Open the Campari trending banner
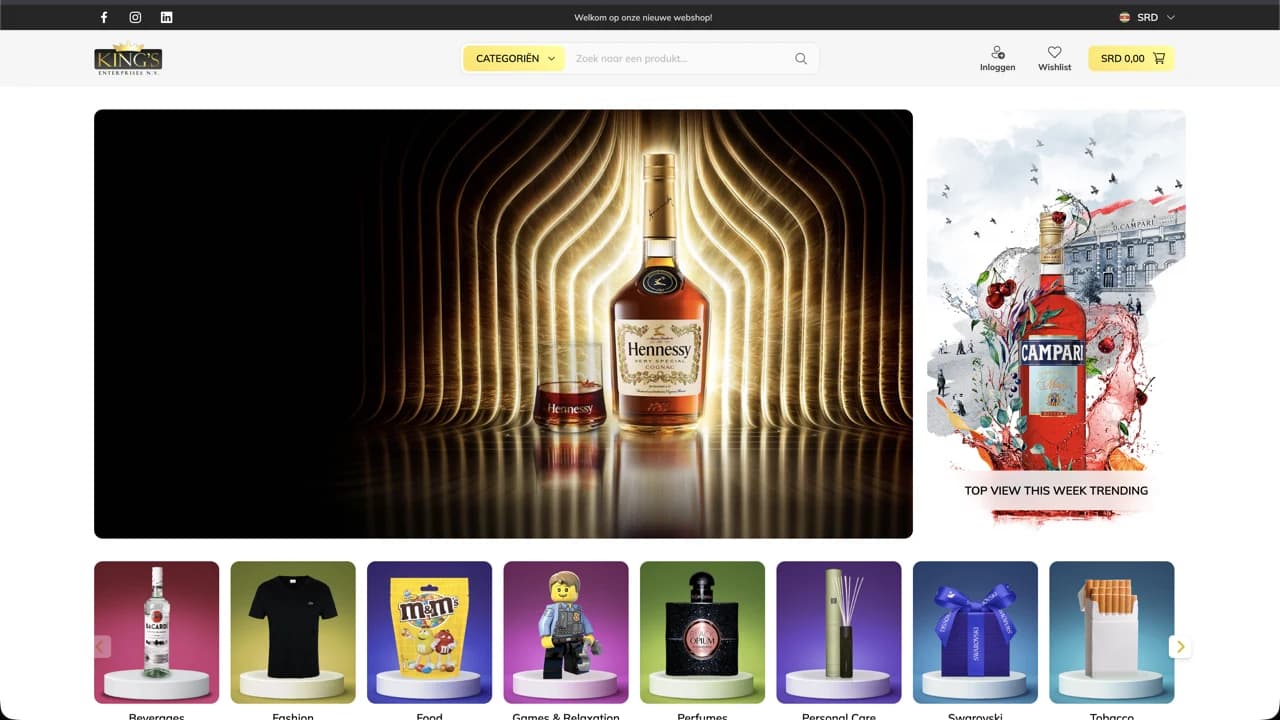The image size is (1280, 720). (x=1056, y=318)
